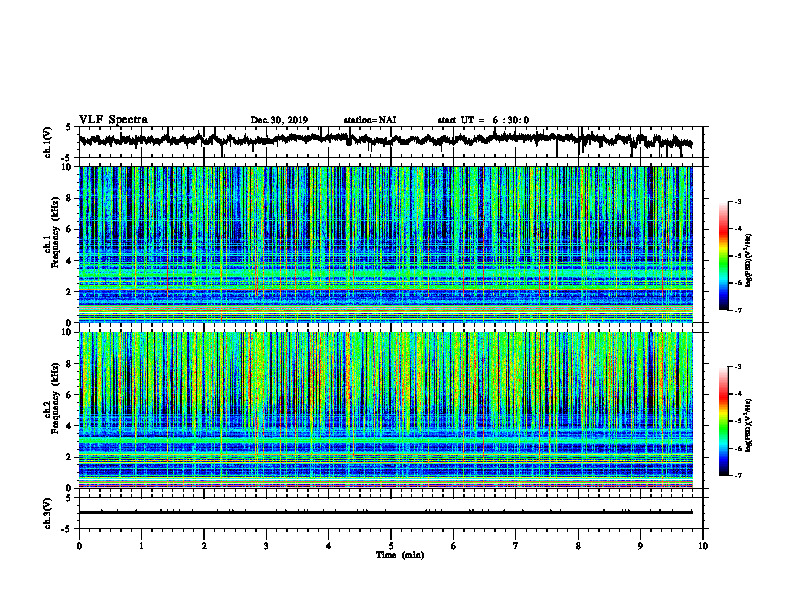Click time axis tick label '6'
Screen dimensions: 792x612
click(x=454, y=546)
